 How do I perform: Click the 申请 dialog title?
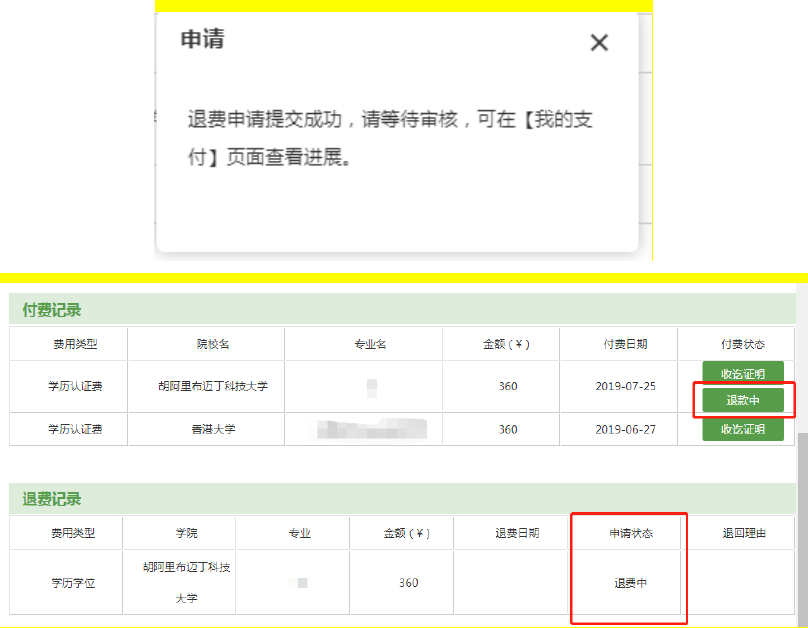(202, 40)
